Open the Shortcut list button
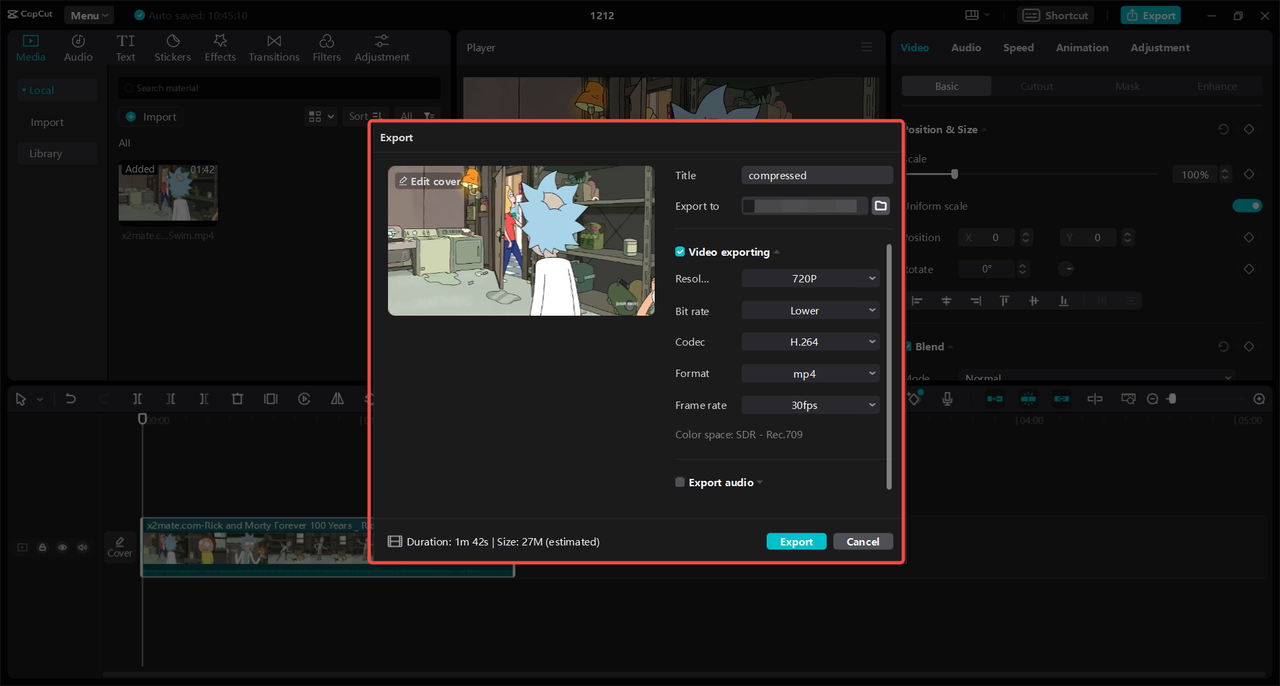 click(1056, 15)
